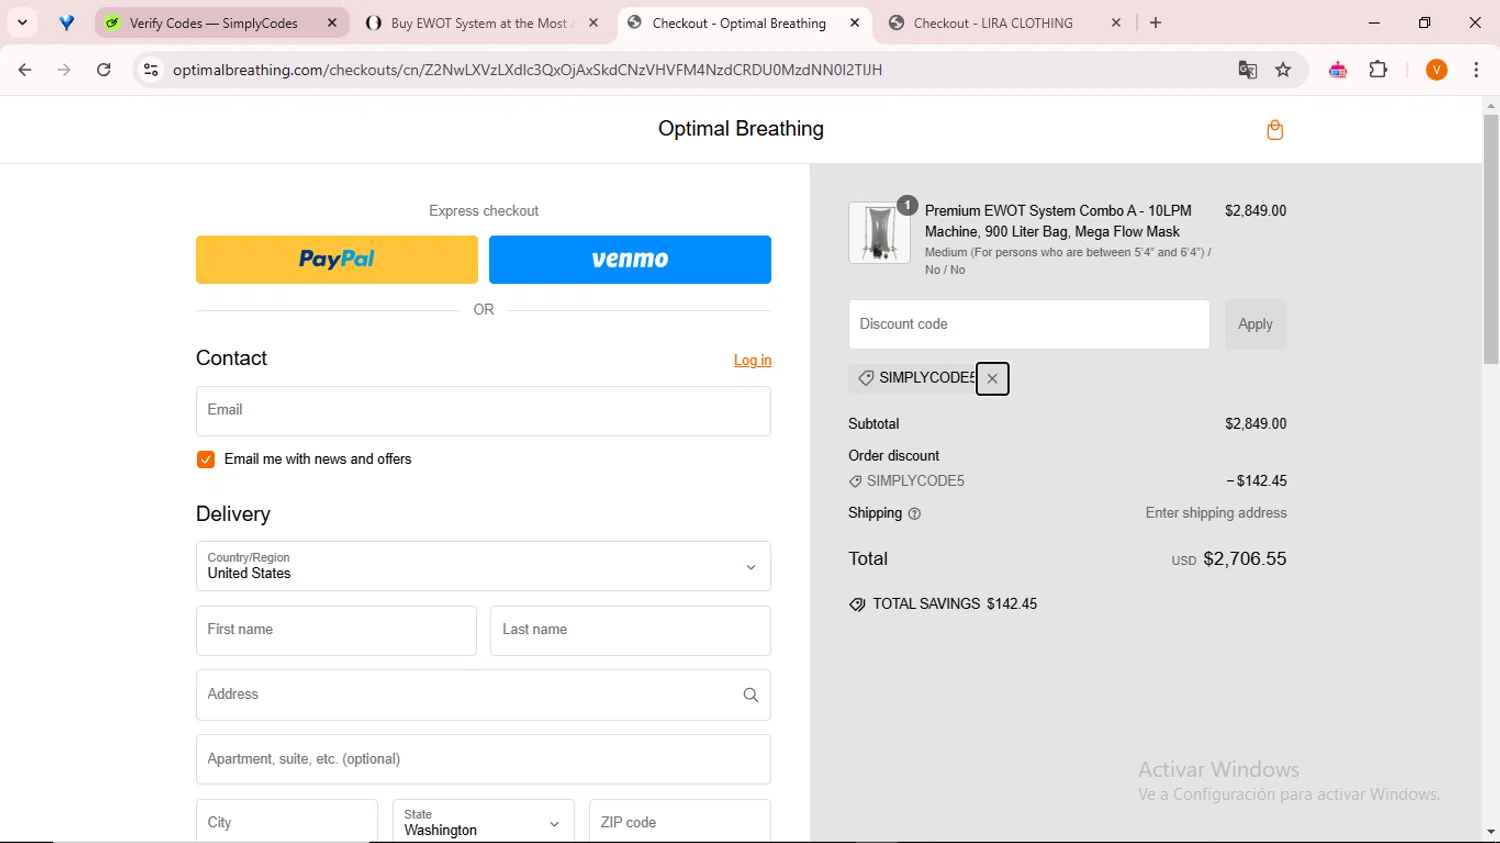Focus the Discount code field

[x=1029, y=324]
